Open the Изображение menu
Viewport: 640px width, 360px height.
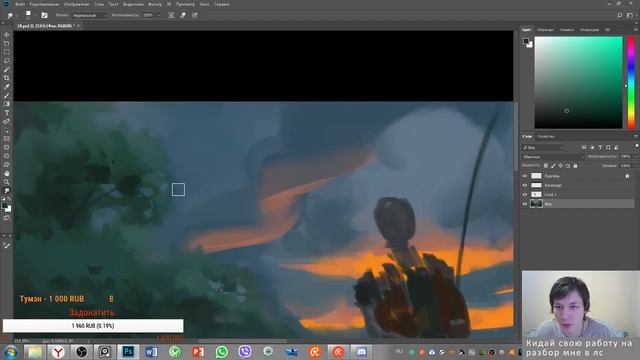[x=76, y=4]
